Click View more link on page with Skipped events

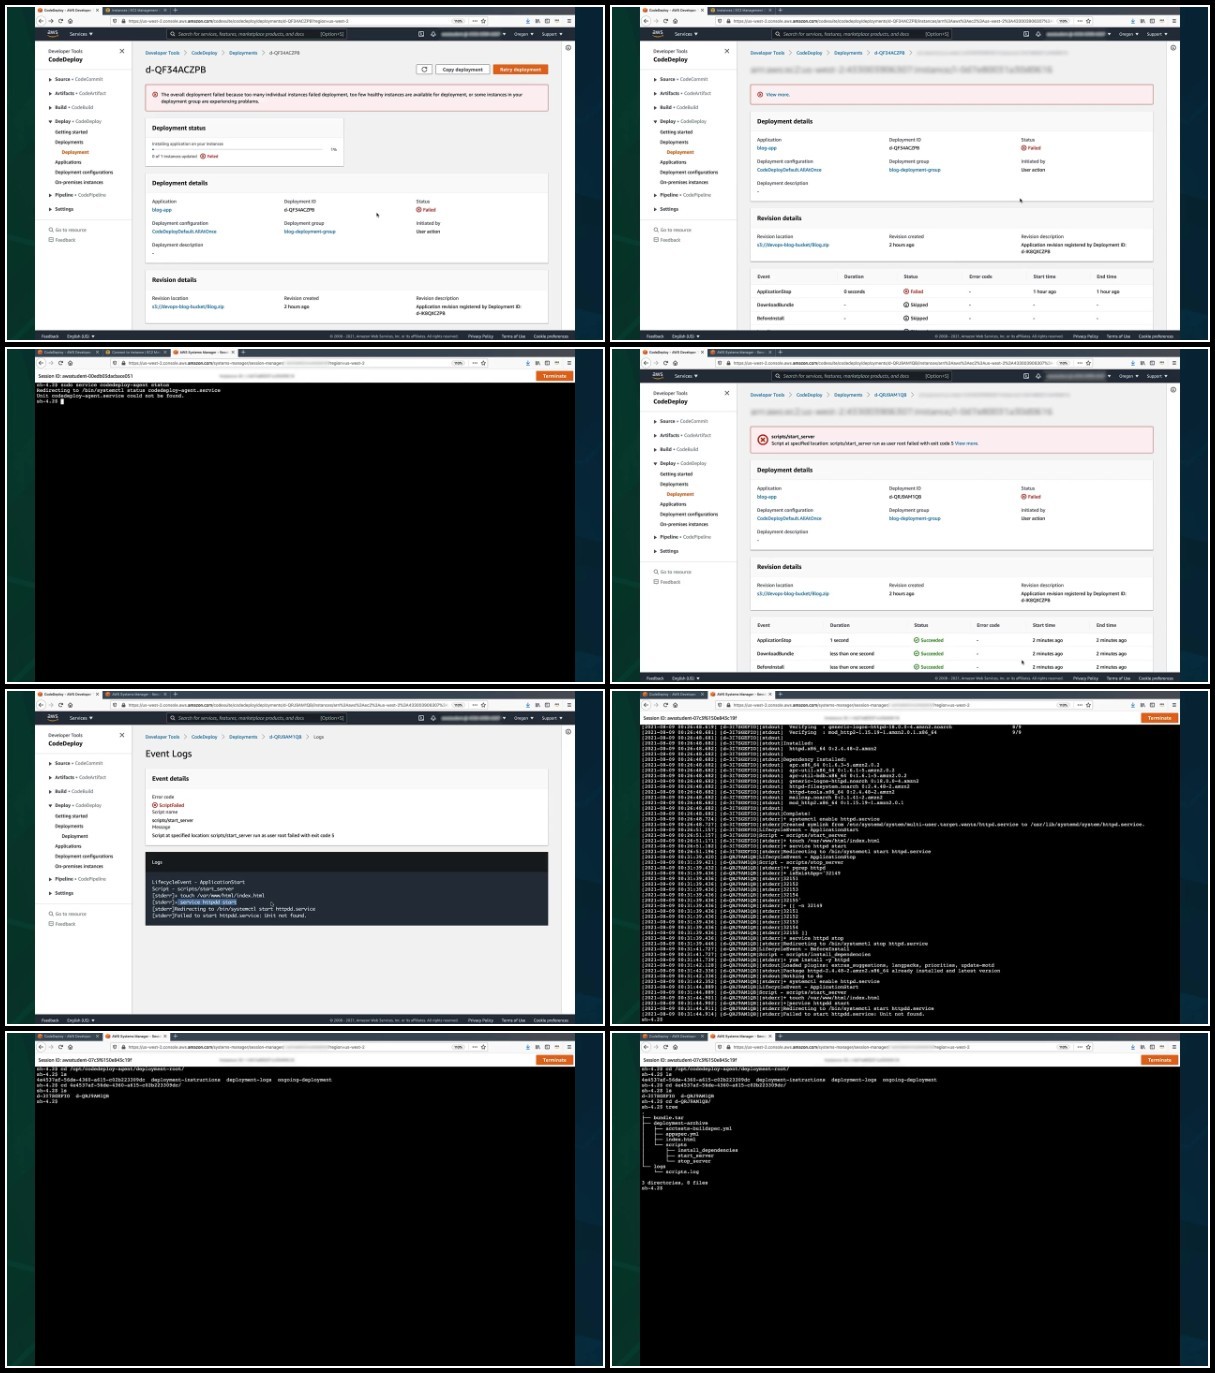click(777, 95)
